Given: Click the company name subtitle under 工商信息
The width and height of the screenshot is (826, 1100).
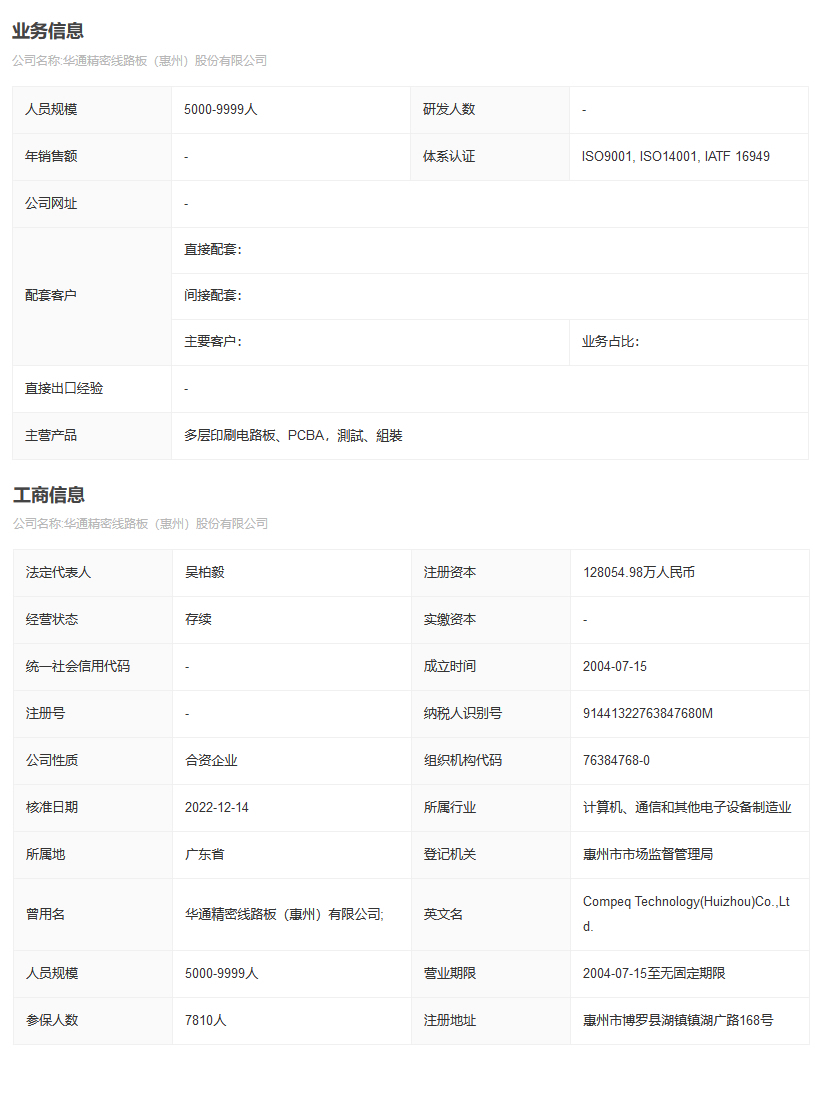Looking at the screenshot, I should pyautogui.click(x=140, y=524).
